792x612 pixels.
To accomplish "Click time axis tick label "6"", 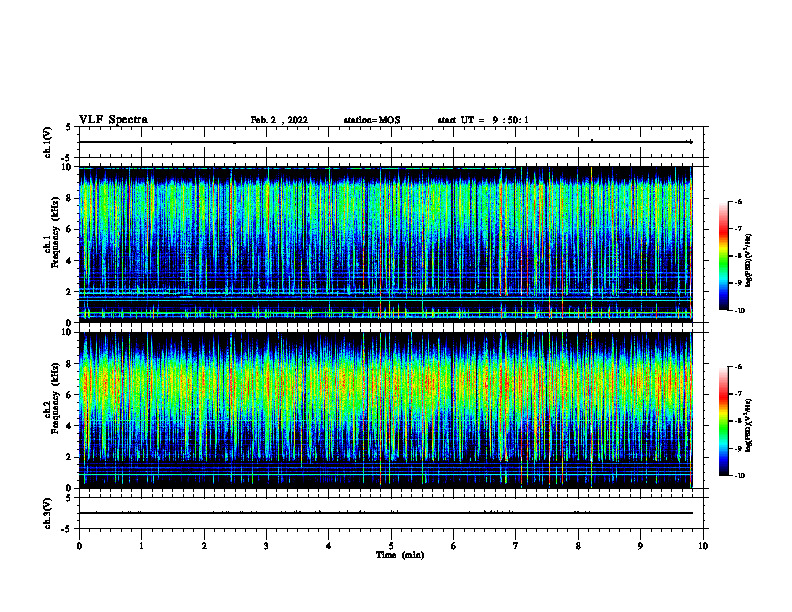I will (x=453, y=546).
